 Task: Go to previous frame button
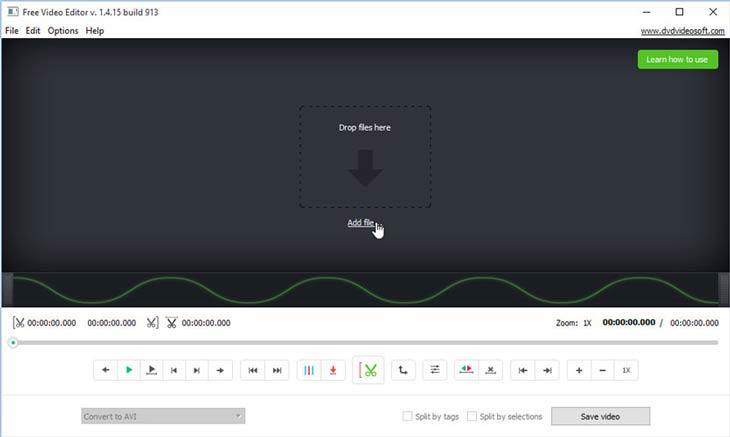pos(174,370)
